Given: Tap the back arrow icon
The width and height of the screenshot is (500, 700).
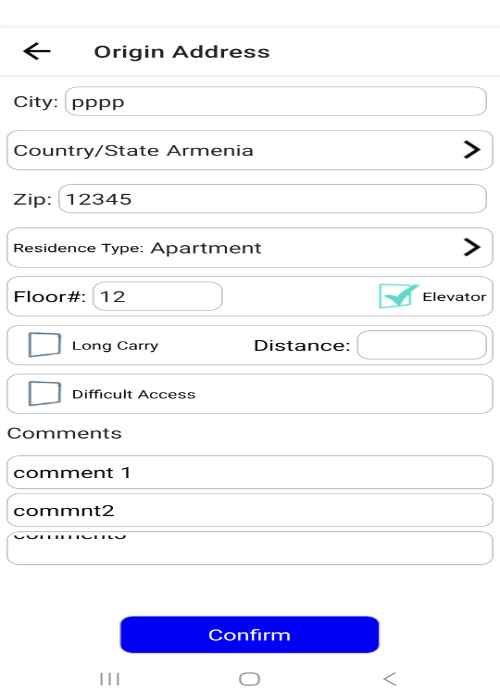Looking at the screenshot, I should tap(37, 51).
